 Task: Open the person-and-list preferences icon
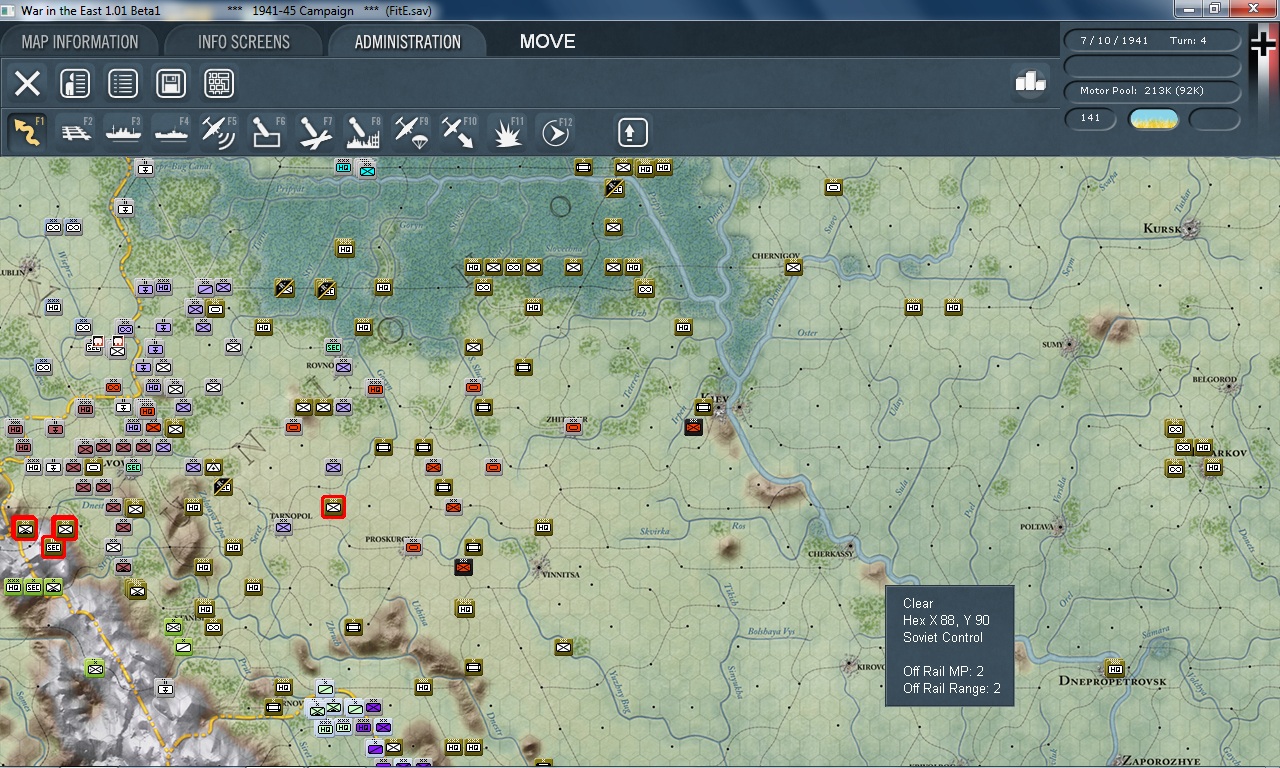pyautogui.click(x=75, y=83)
